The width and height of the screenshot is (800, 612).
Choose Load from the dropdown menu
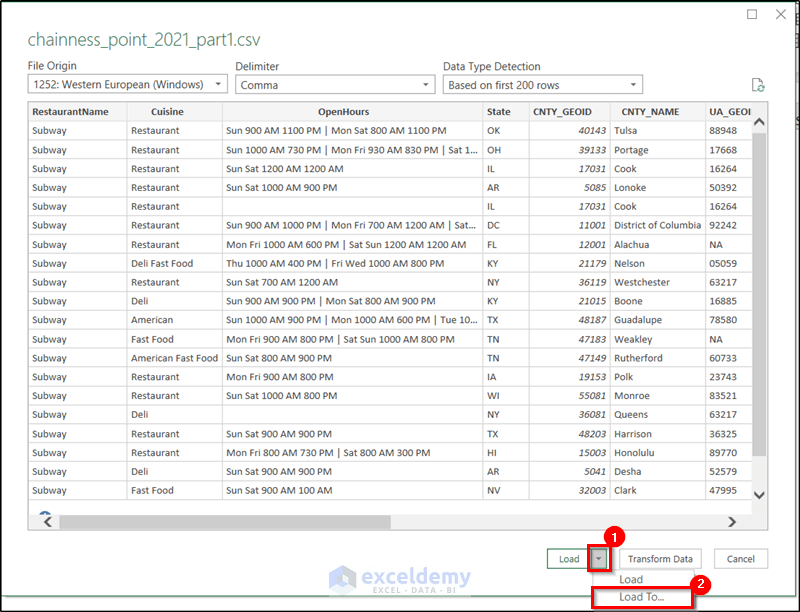(631, 579)
